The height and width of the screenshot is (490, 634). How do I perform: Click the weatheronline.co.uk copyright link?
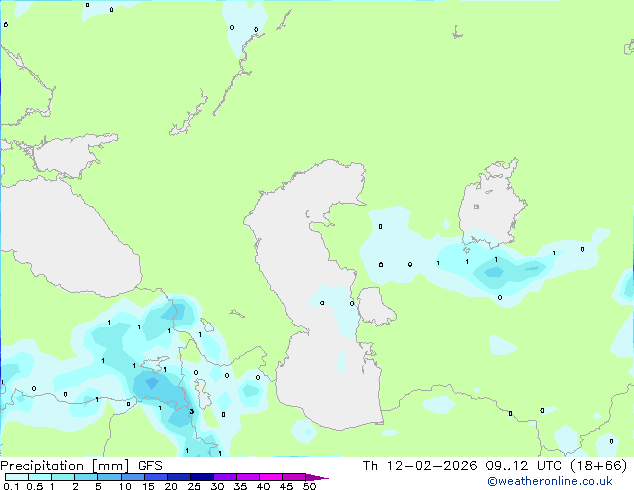click(550, 481)
